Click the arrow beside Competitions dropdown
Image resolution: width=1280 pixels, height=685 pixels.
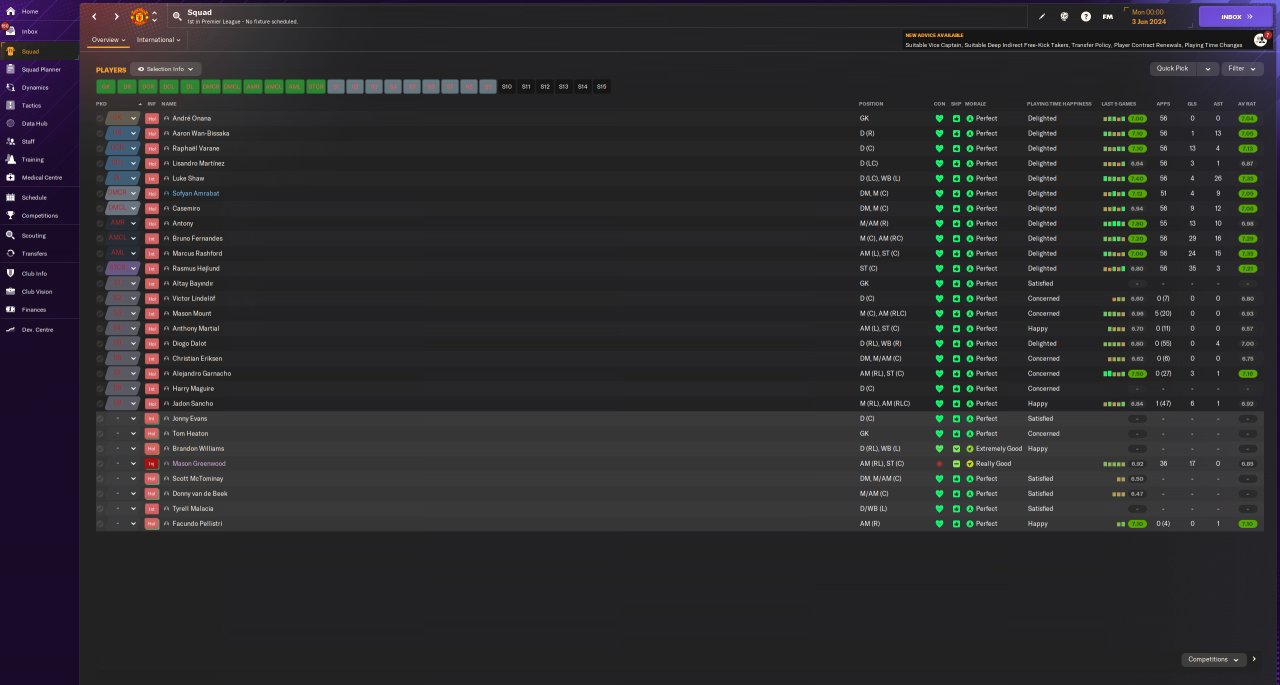[1255, 659]
